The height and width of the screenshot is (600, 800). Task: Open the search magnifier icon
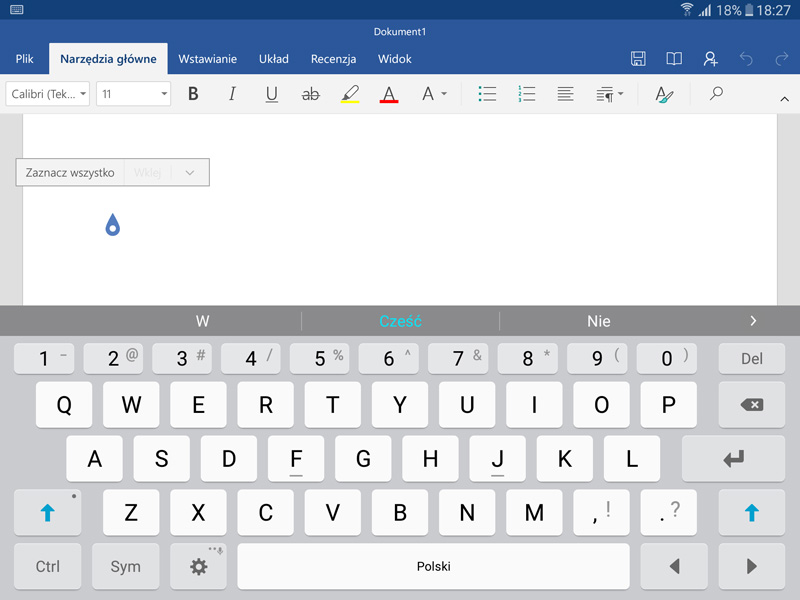point(716,94)
